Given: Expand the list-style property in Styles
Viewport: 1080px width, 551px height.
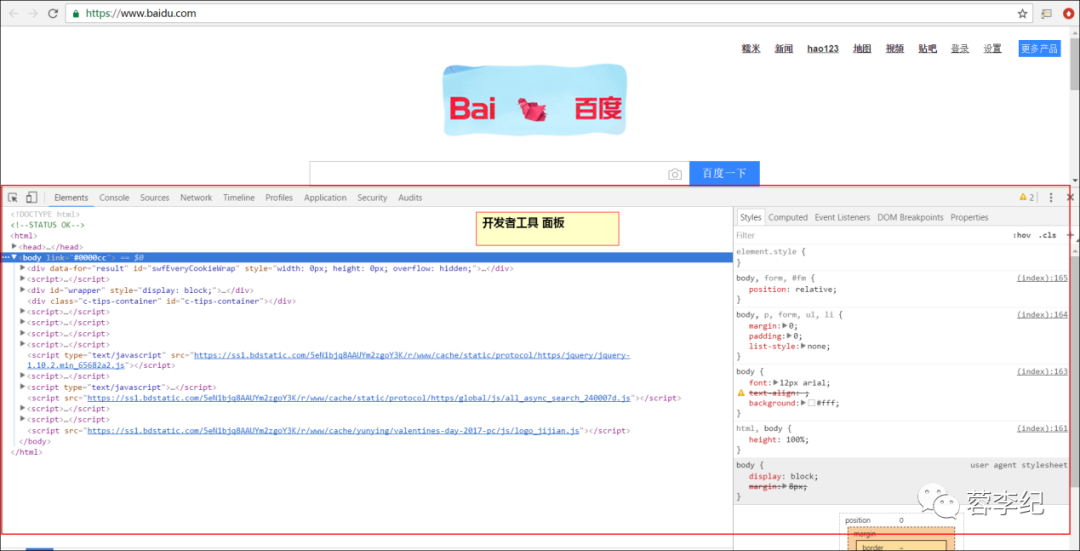Looking at the screenshot, I should 803,346.
